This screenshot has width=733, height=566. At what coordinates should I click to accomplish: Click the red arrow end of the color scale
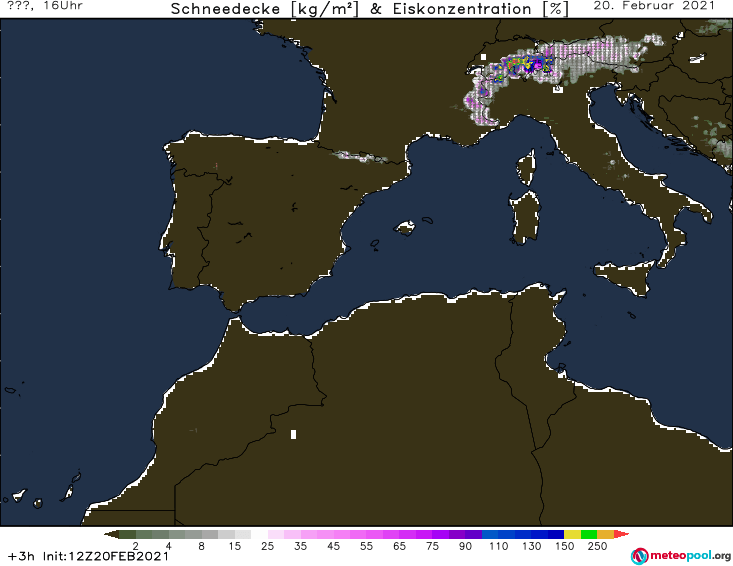point(621,534)
